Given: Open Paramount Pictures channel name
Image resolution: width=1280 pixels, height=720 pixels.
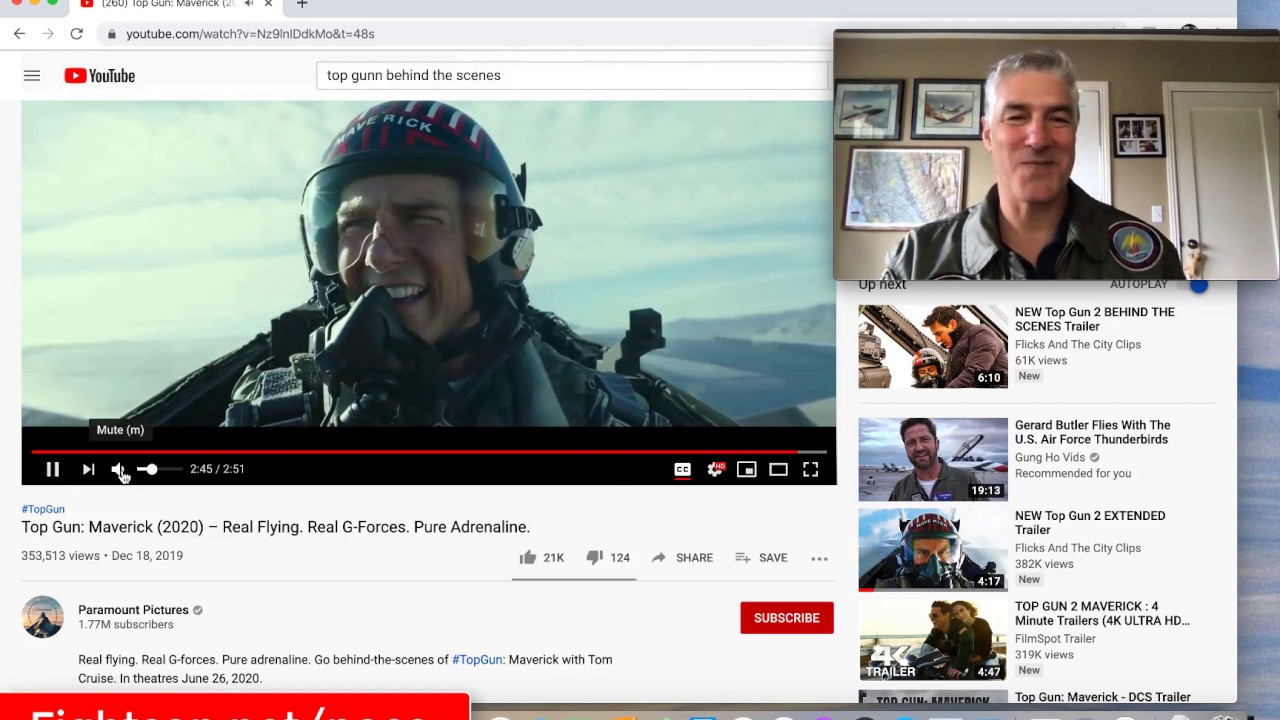Looking at the screenshot, I should [133, 610].
